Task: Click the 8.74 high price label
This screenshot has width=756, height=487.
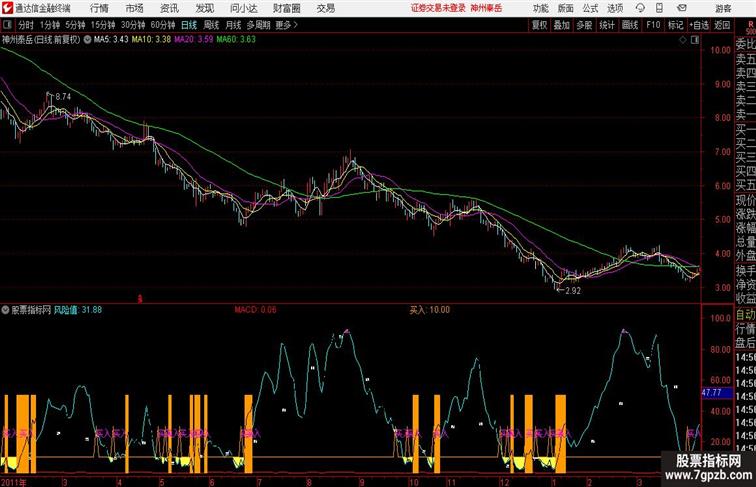Action: pos(63,97)
